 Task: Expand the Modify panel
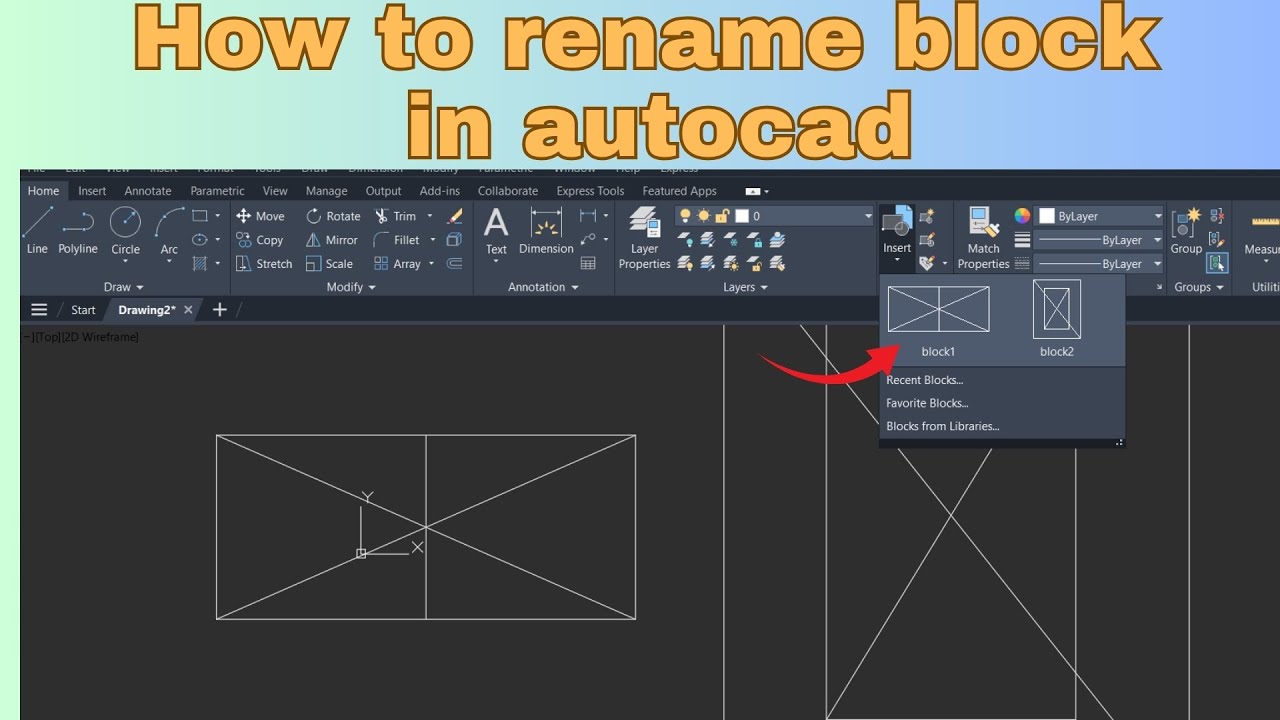point(351,287)
